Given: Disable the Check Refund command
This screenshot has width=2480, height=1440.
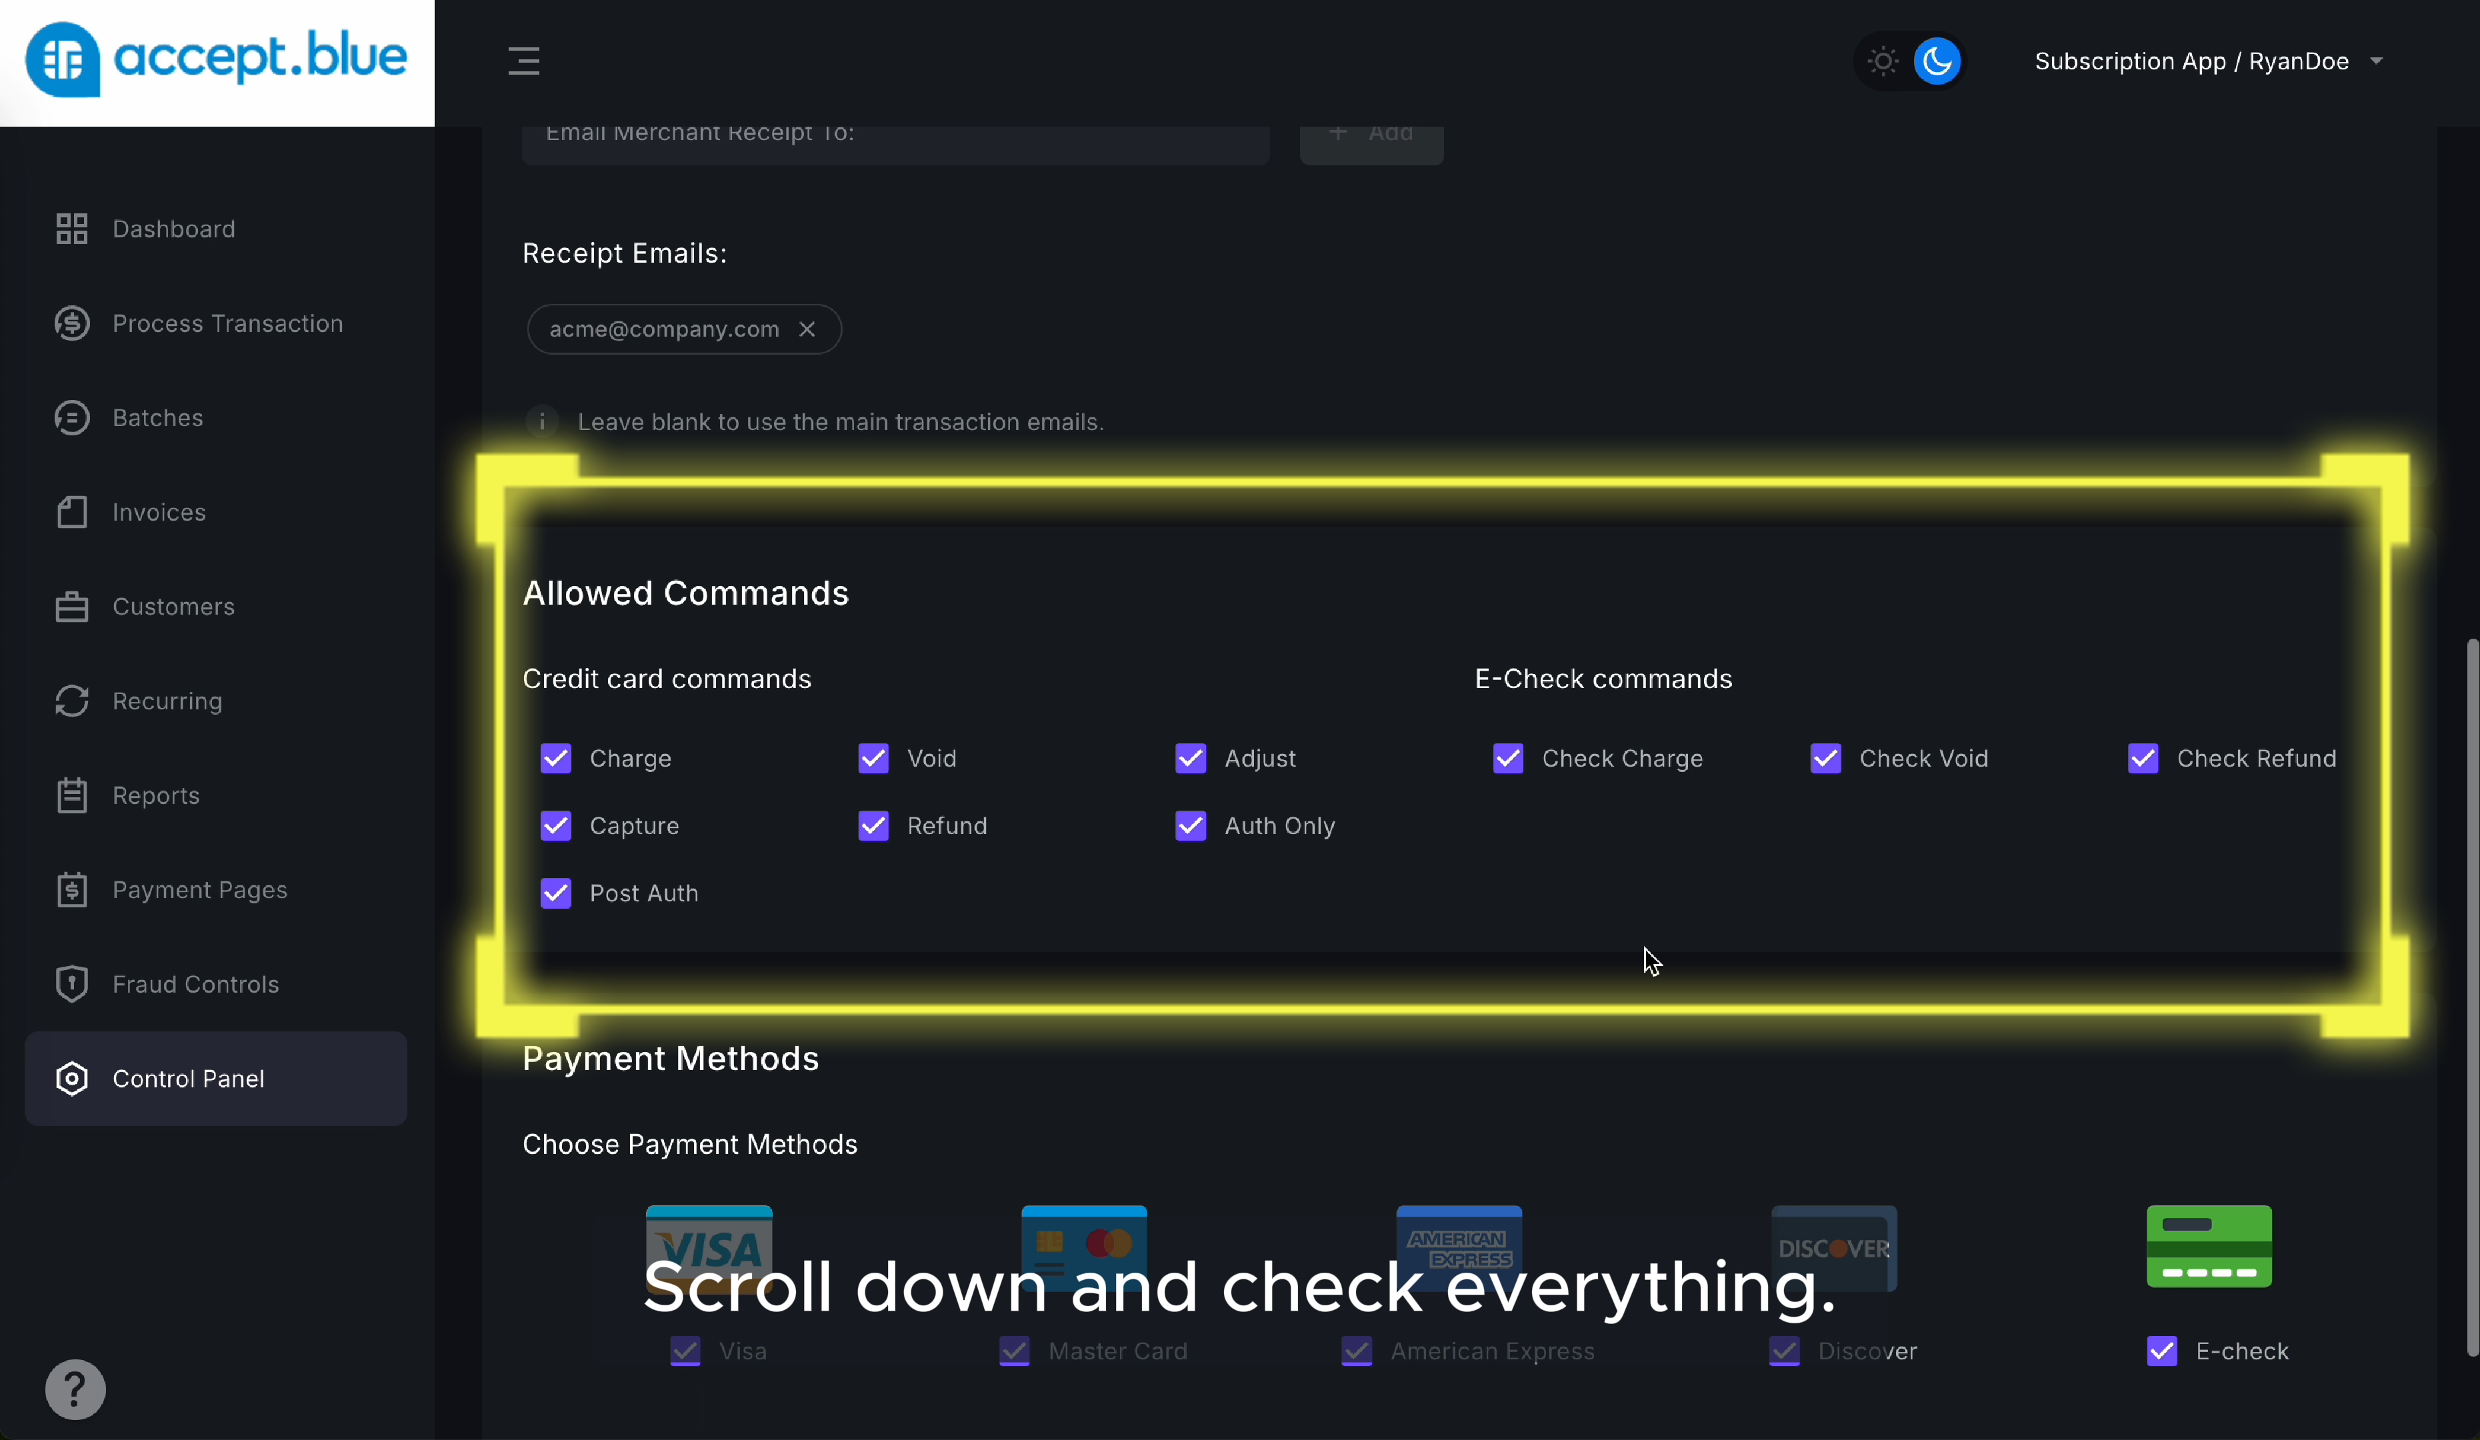Looking at the screenshot, I should tap(2143, 758).
